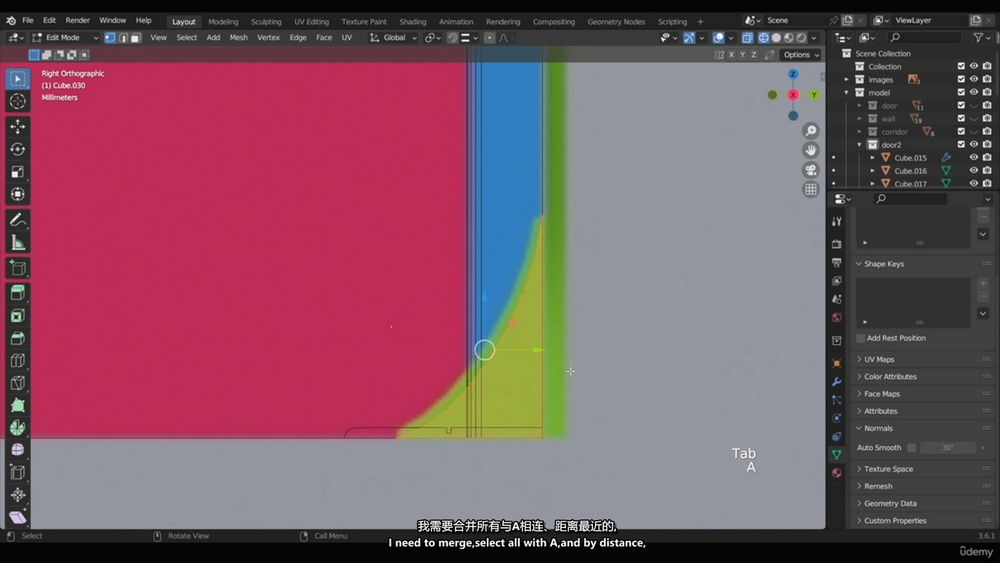Click the outliner search field
This screenshot has width=1000, height=563.
924,38
